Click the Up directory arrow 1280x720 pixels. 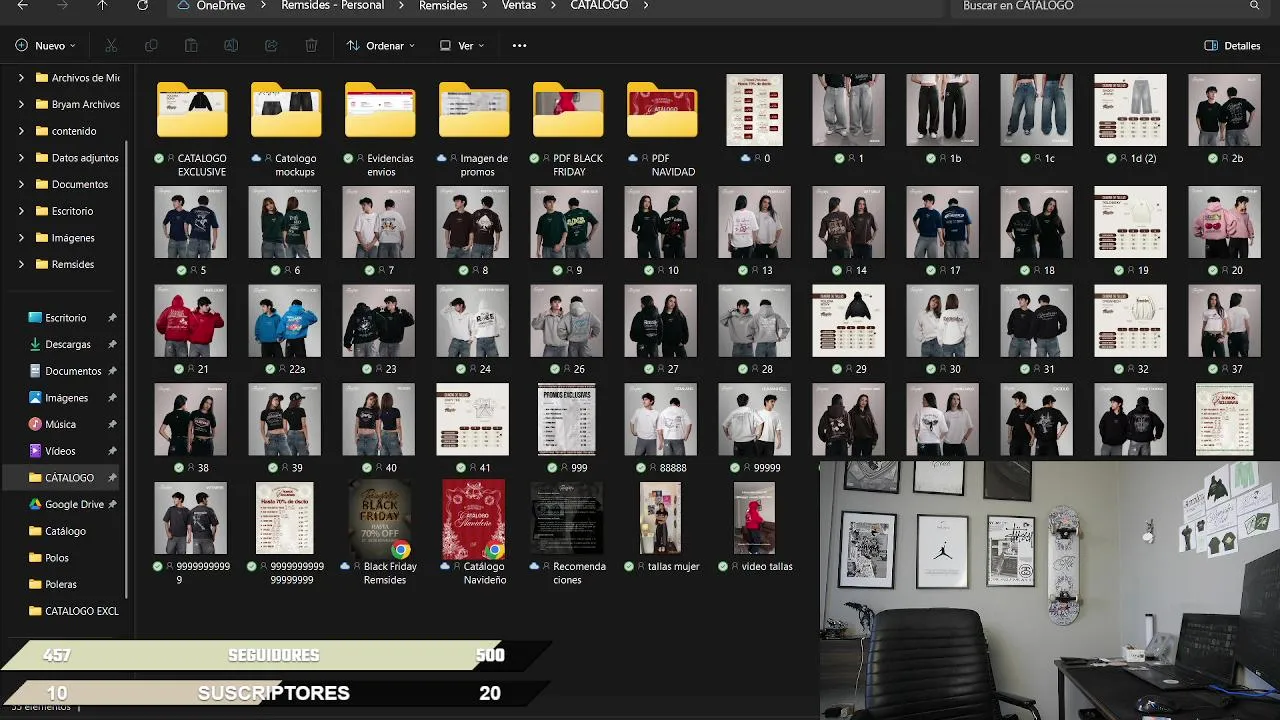click(102, 6)
